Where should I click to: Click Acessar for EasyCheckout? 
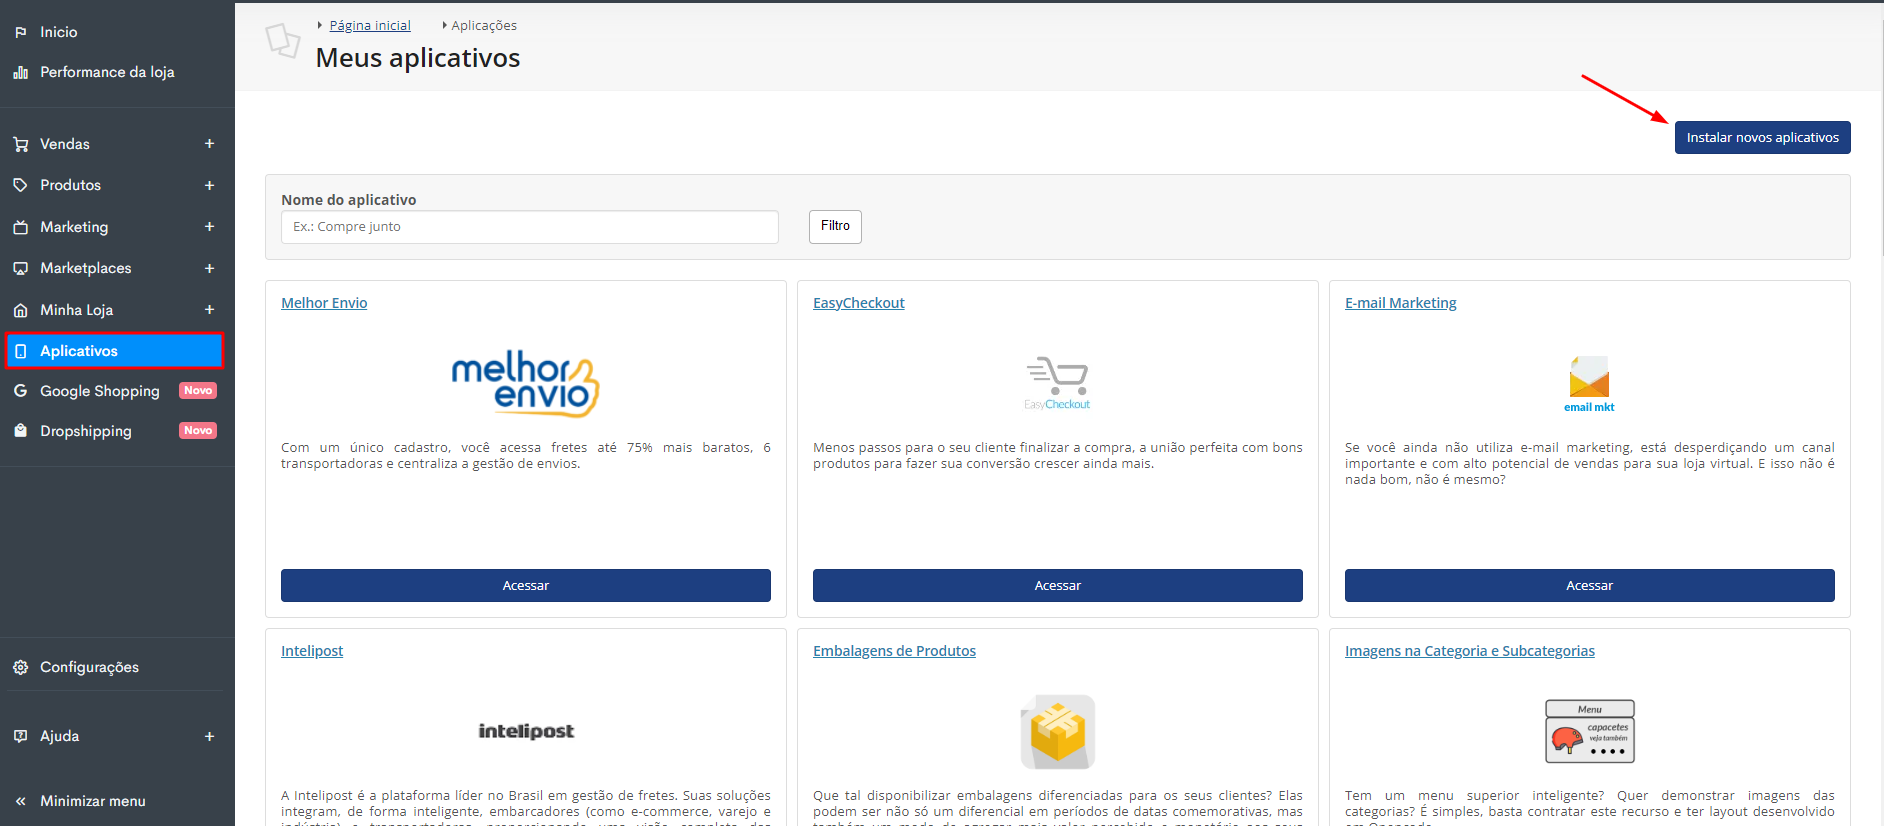pos(1058,585)
